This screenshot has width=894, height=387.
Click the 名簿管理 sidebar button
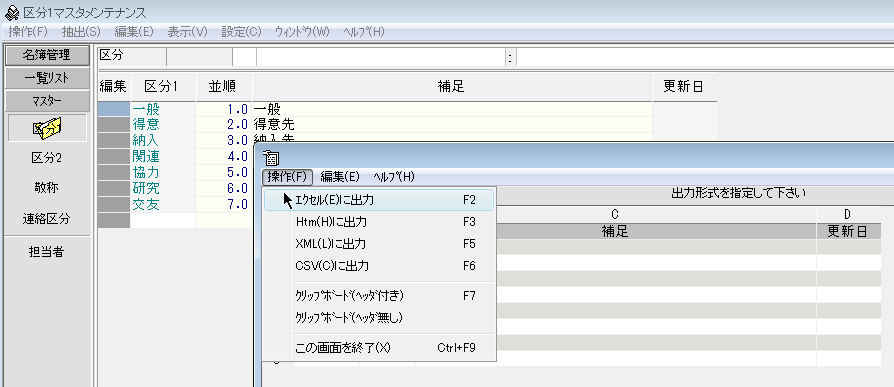[x=47, y=55]
